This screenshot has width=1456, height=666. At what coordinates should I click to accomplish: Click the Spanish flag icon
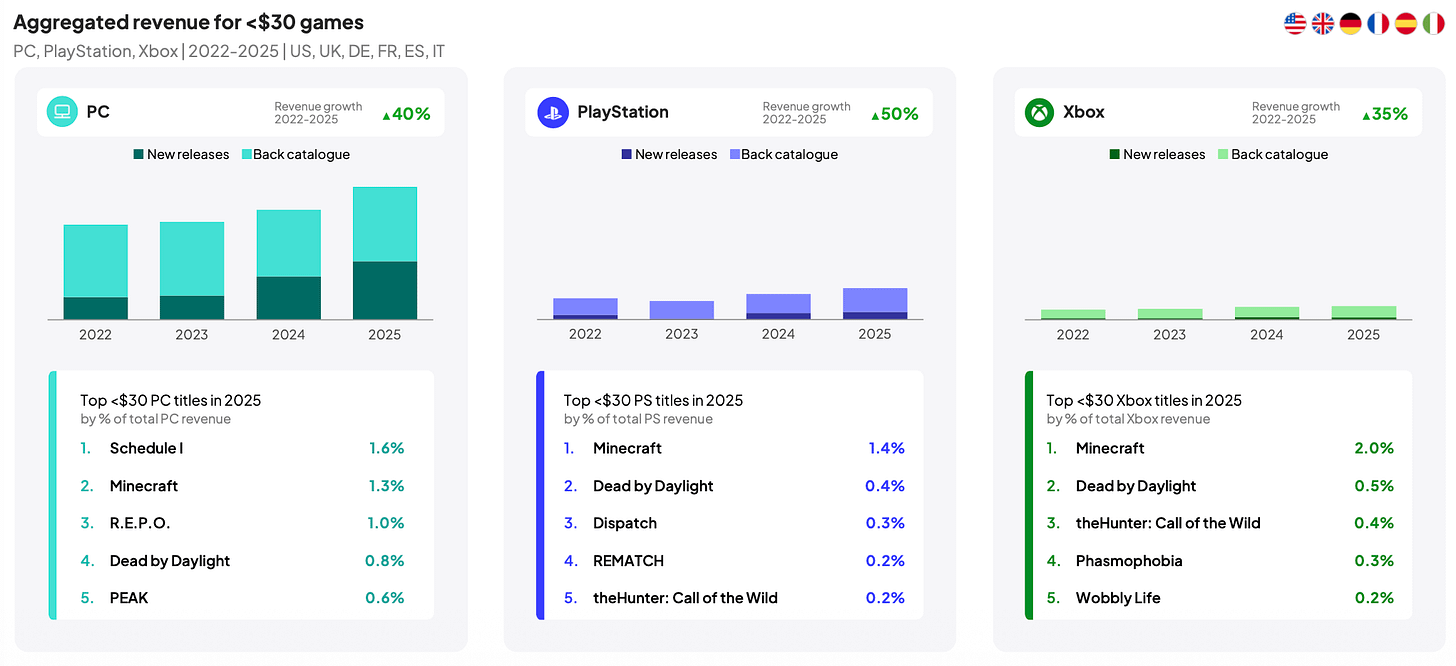pyautogui.click(x=1406, y=23)
